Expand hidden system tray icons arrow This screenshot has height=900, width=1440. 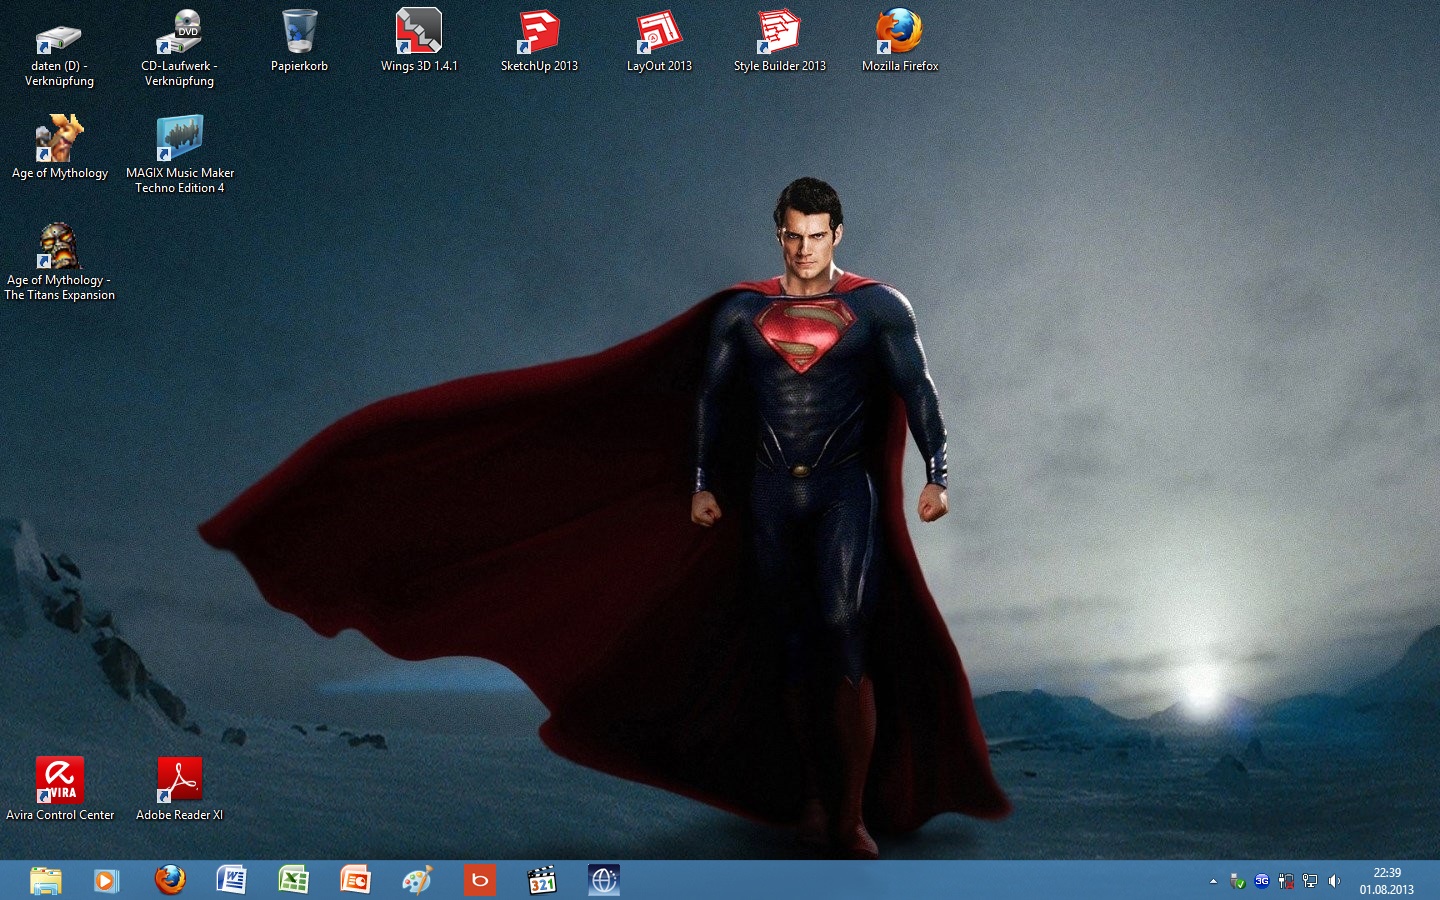point(1213,881)
